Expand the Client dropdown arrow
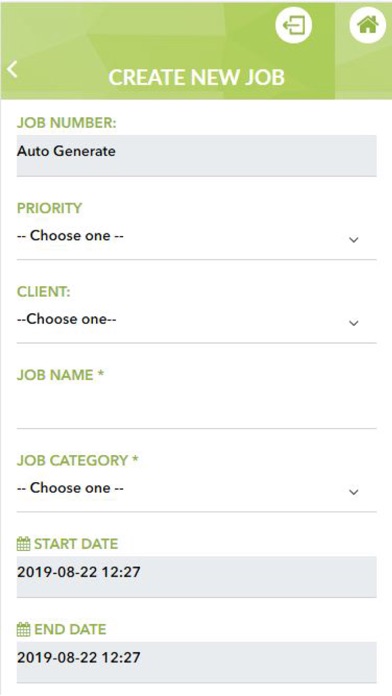Screen dimensions: 392x696 353,323
